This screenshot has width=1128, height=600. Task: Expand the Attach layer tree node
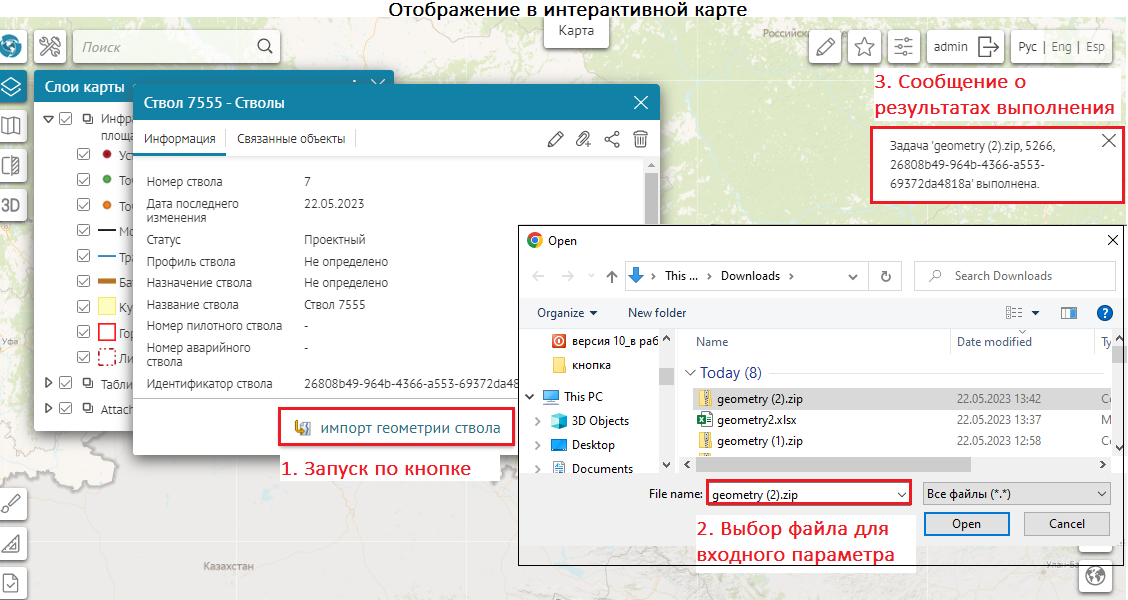49,408
